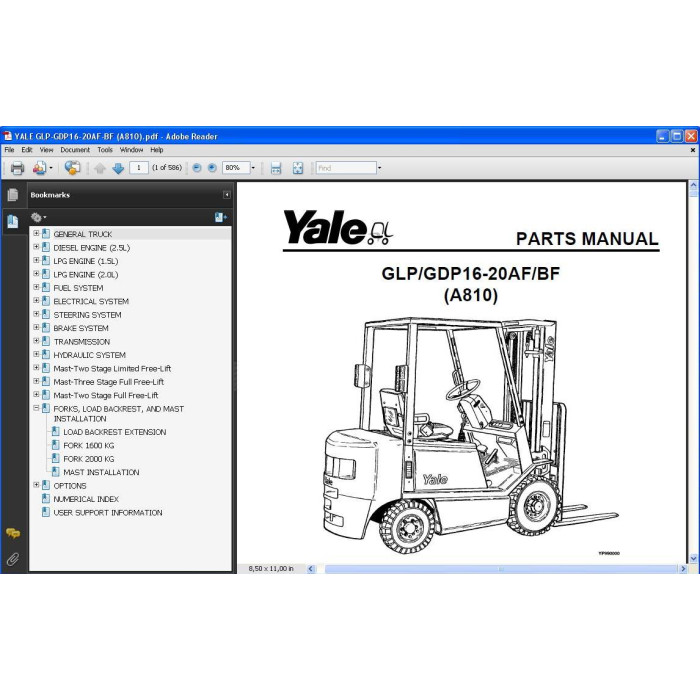Click vertical scrollbar down arrow
The image size is (700, 700).
[x=693, y=558]
